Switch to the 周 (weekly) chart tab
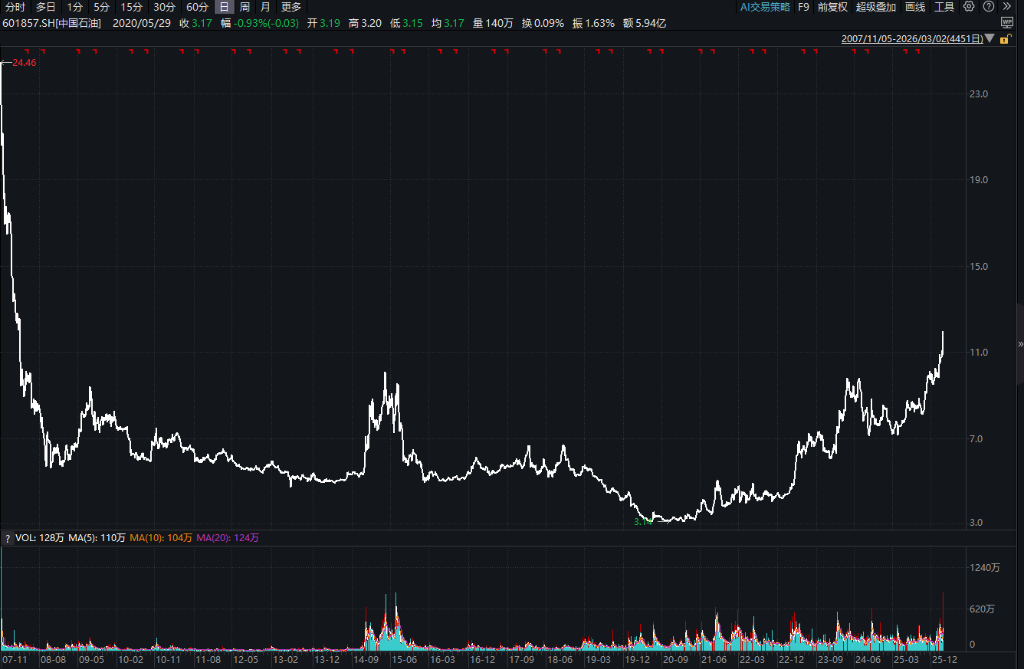 (x=244, y=6)
